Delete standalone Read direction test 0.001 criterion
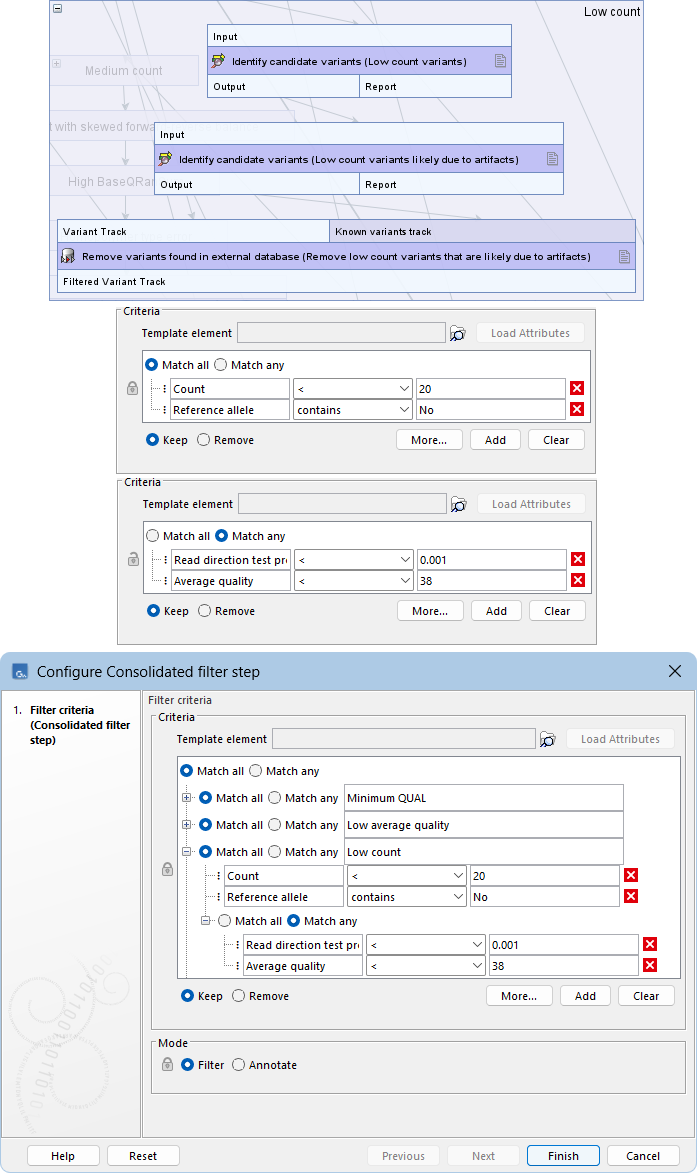 click(577, 559)
